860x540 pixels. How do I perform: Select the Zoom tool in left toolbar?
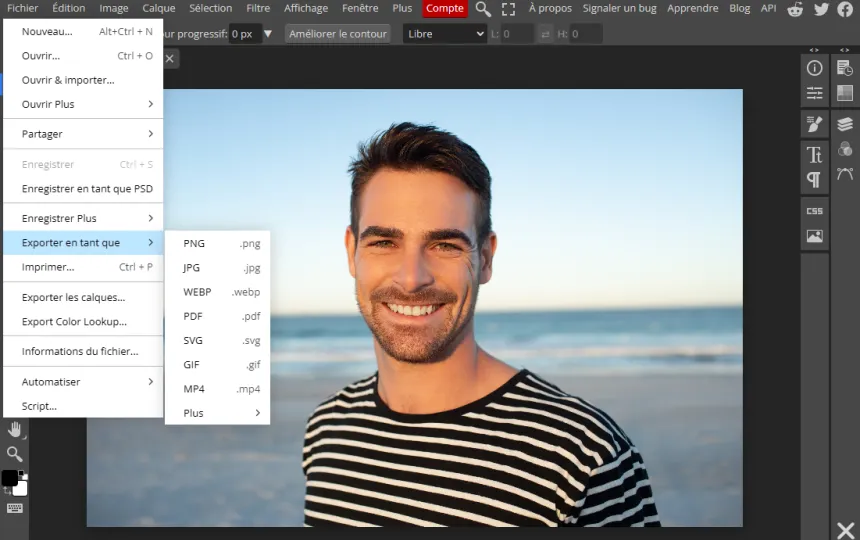coord(15,454)
